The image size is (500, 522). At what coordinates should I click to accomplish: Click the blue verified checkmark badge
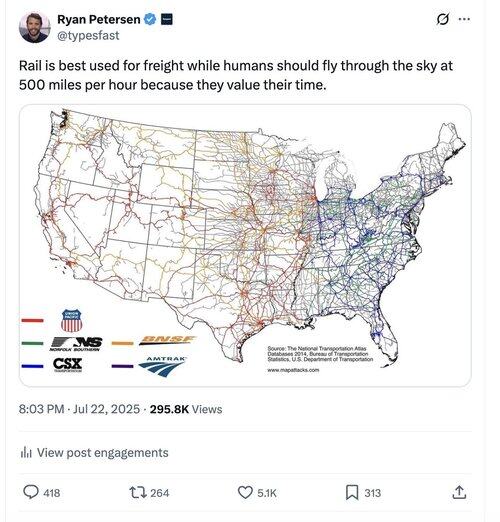pos(150,19)
